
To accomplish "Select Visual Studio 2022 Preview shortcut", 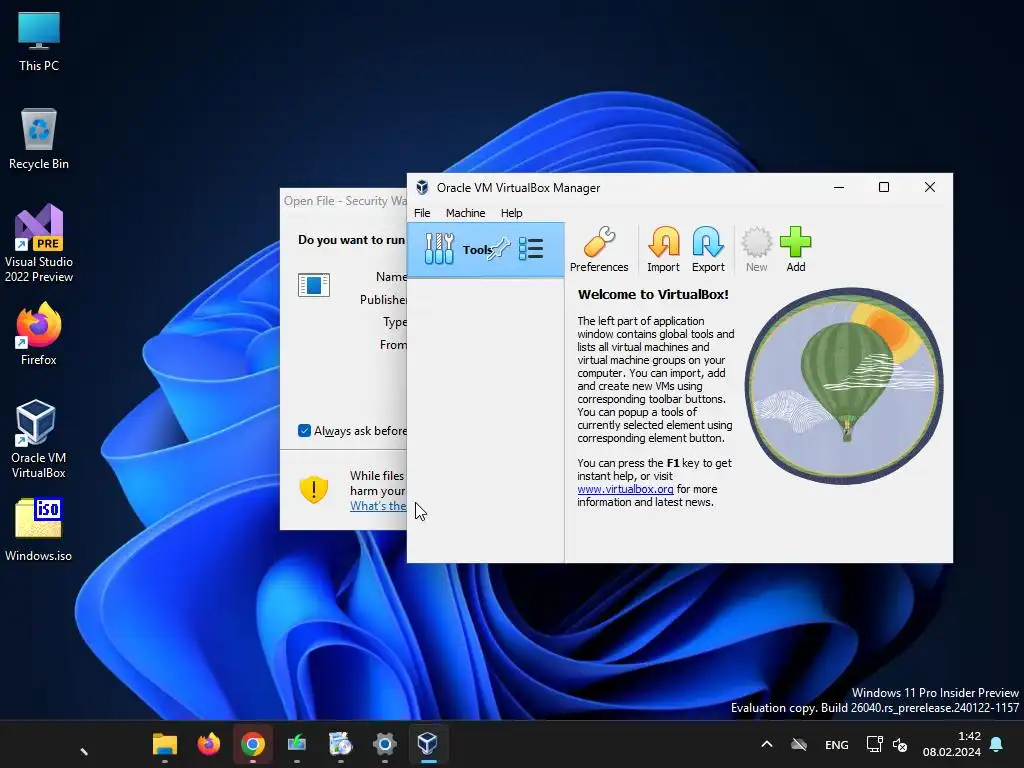I will tap(39, 243).
